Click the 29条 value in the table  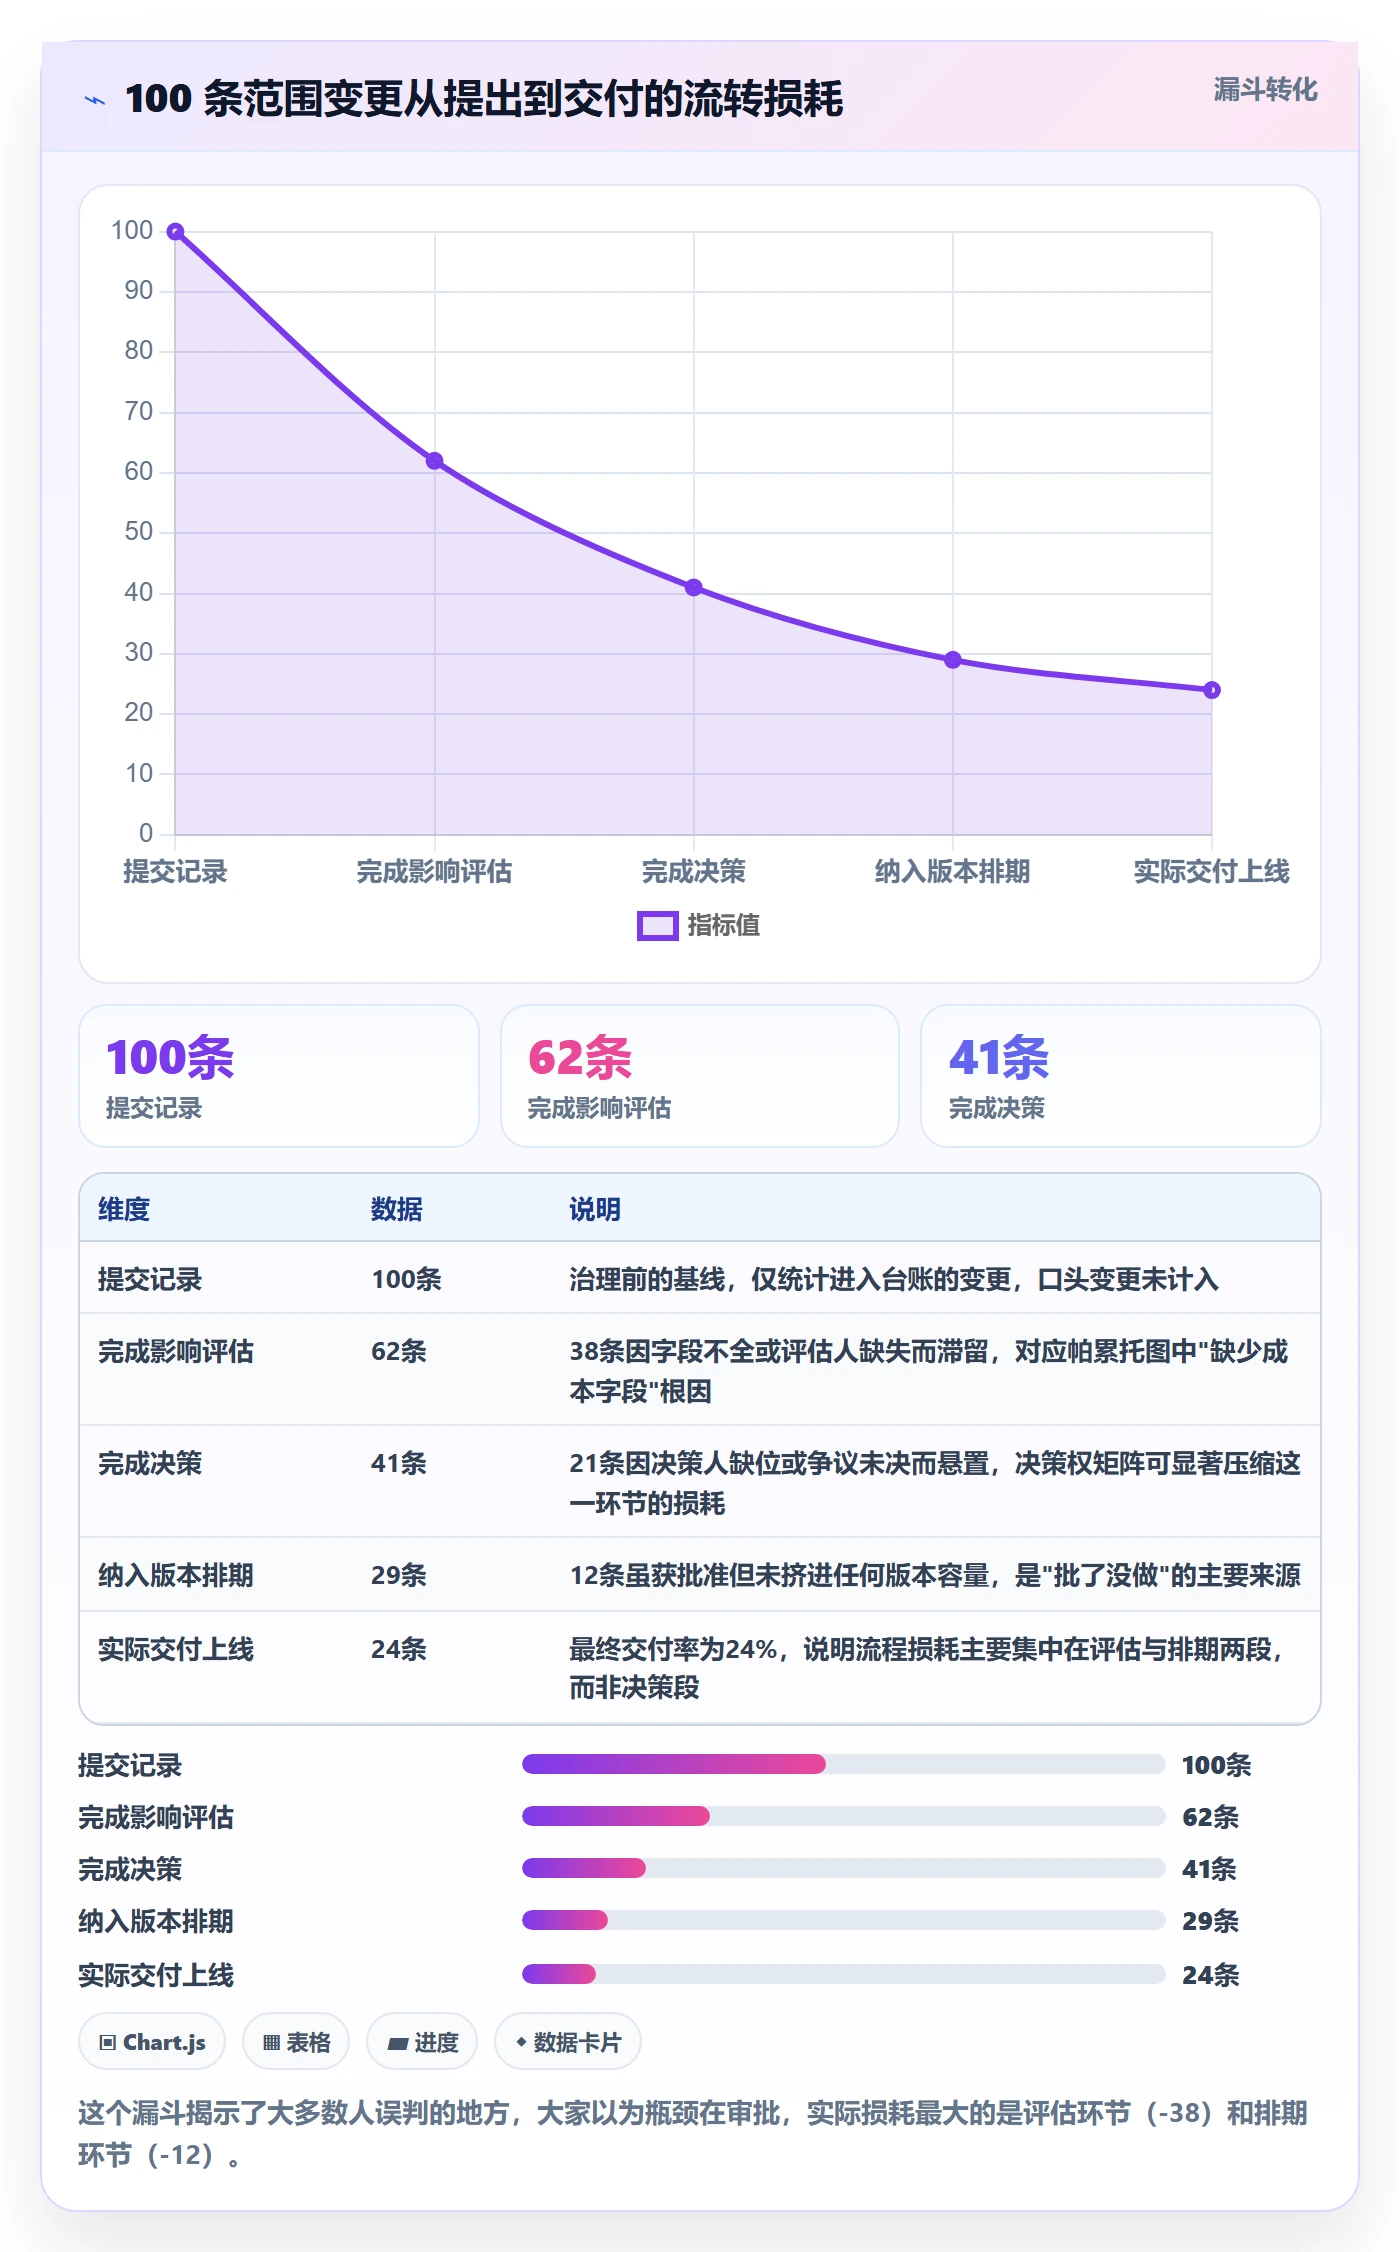point(399,1575)
